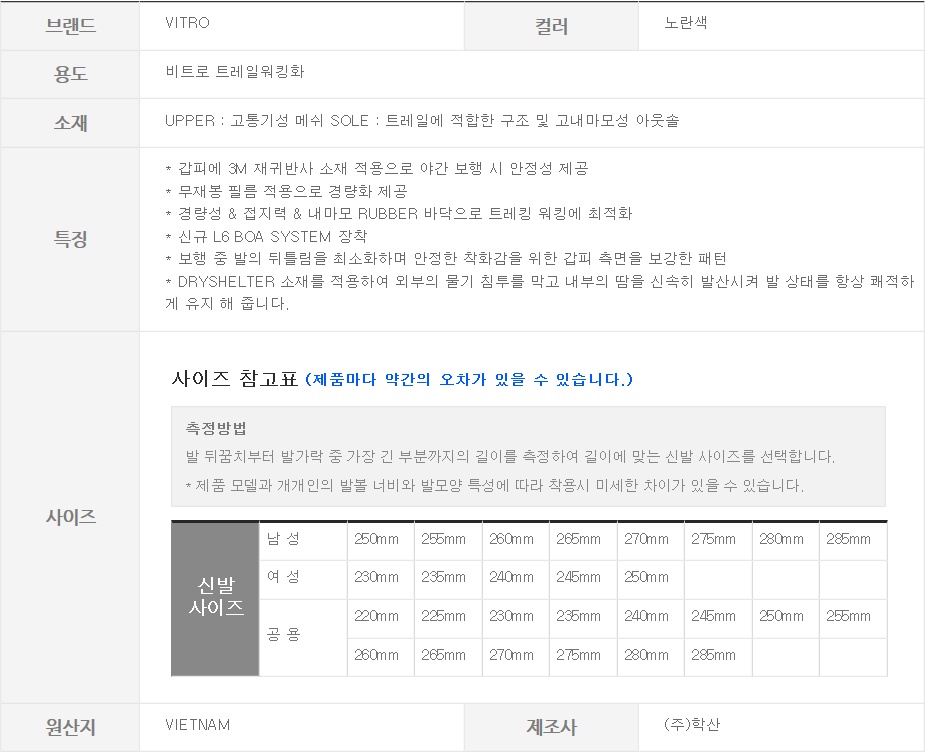Select the 노란색 color value
The image size is (925, 752).
[685, 23]
